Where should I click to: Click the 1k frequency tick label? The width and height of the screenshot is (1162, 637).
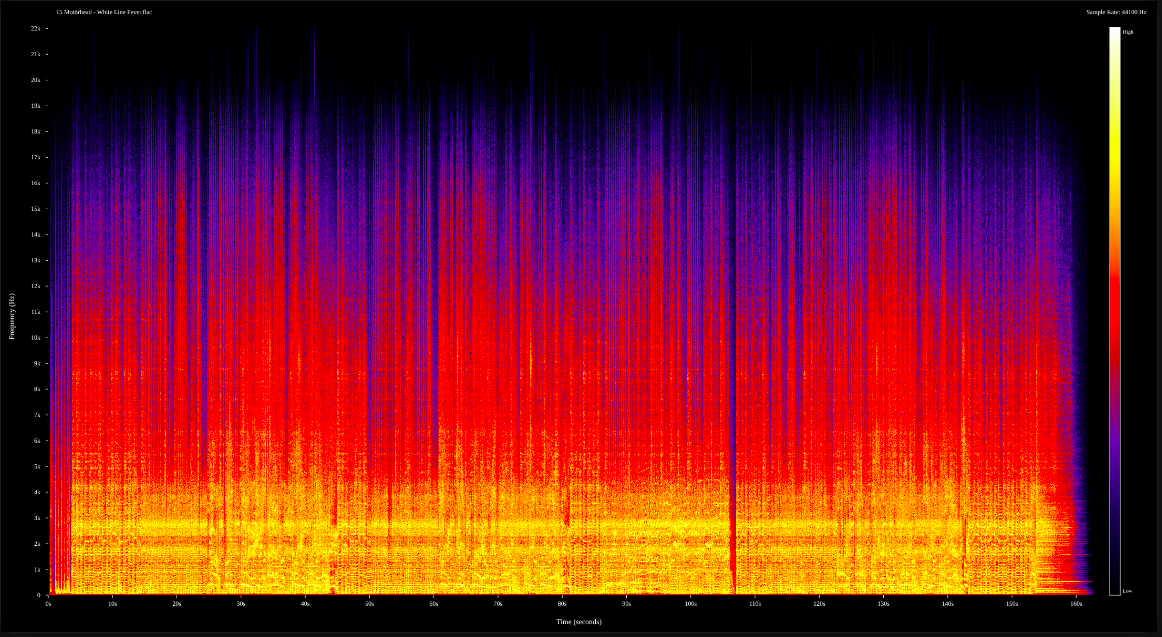39,569
